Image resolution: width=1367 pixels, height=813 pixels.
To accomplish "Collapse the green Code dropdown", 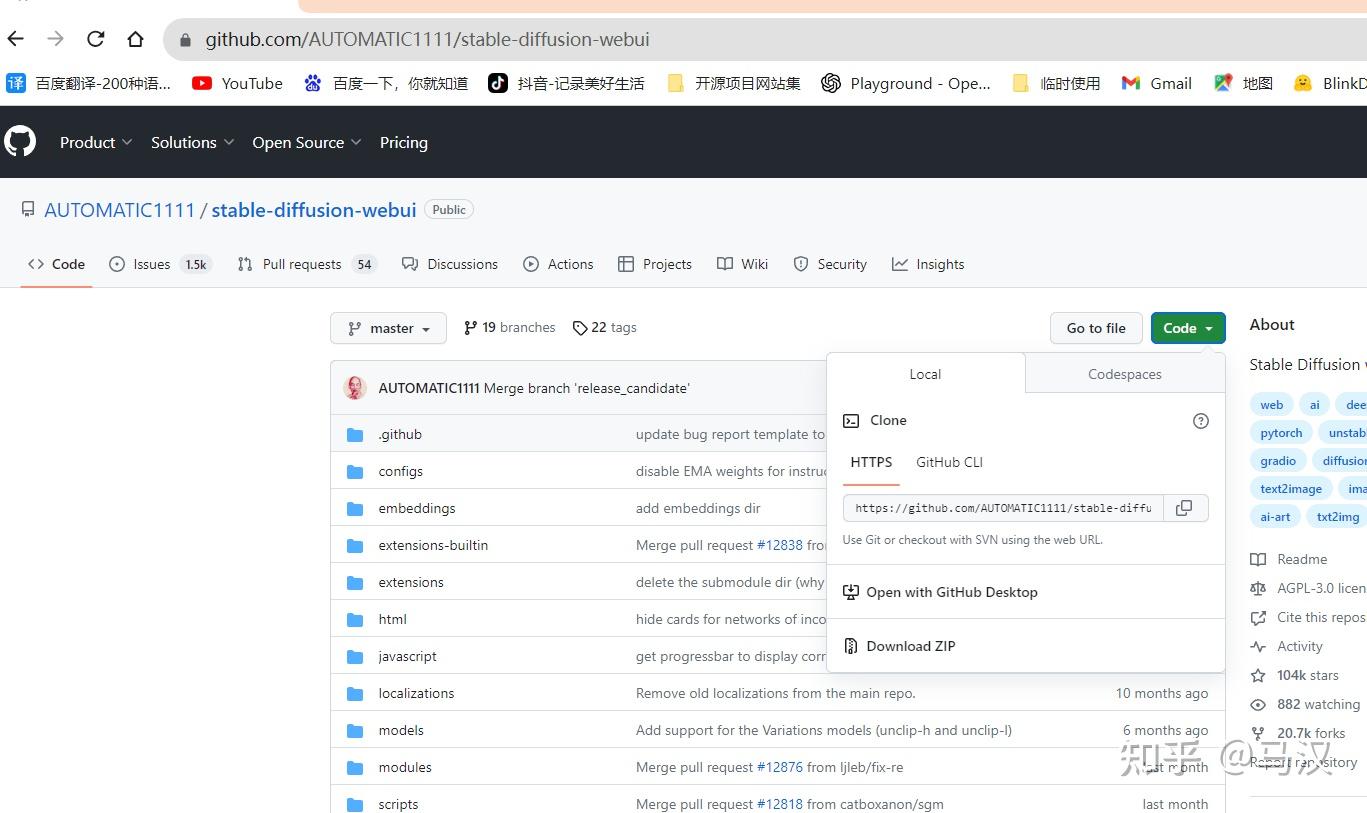I will [x=1187, y=328].
